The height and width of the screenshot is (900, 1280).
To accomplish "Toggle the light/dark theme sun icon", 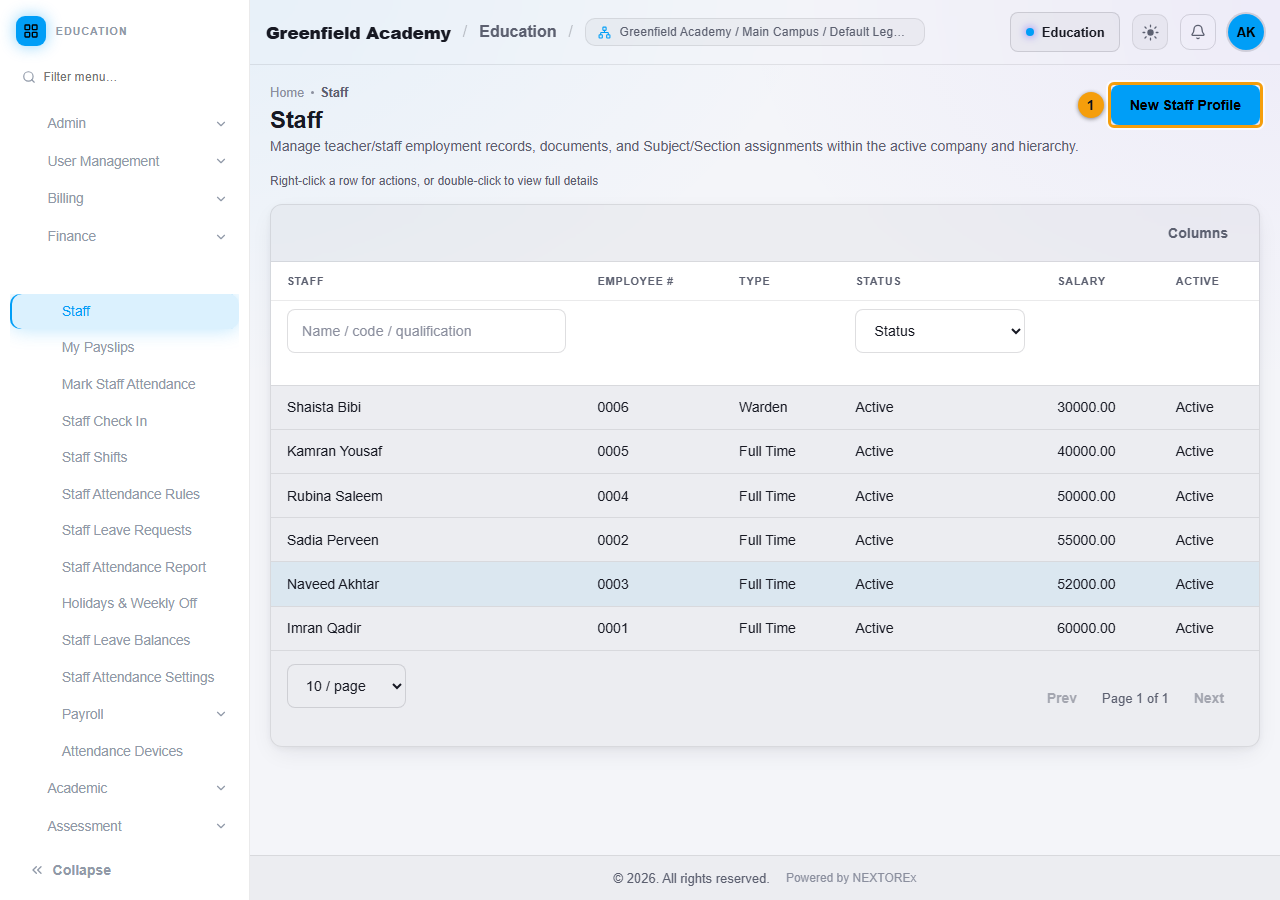I will [1150, 32].
